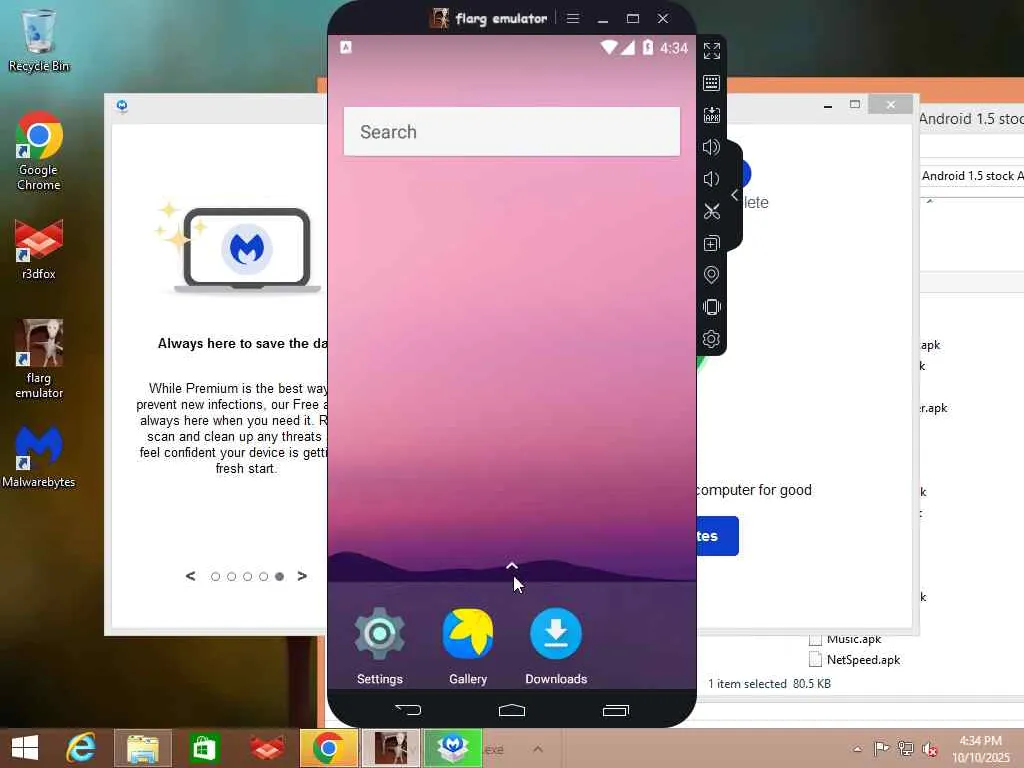The height and width of the screenshot is (768, 1024).
Task: Click the install APK sidebar icon
Action: coord(711,115)
